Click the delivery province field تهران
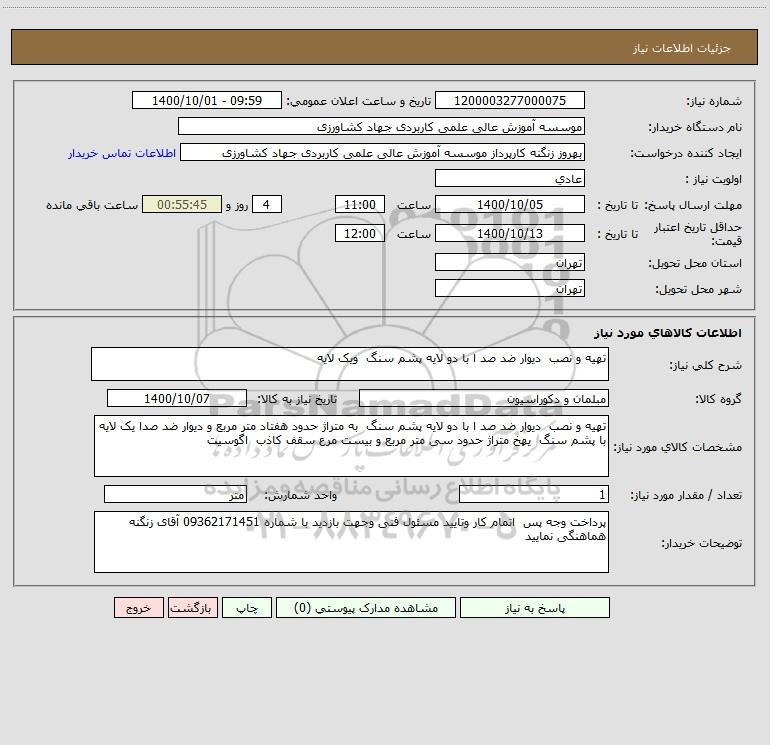The width and height of the screenshot is (770, 745). click(x=510, y=262)
